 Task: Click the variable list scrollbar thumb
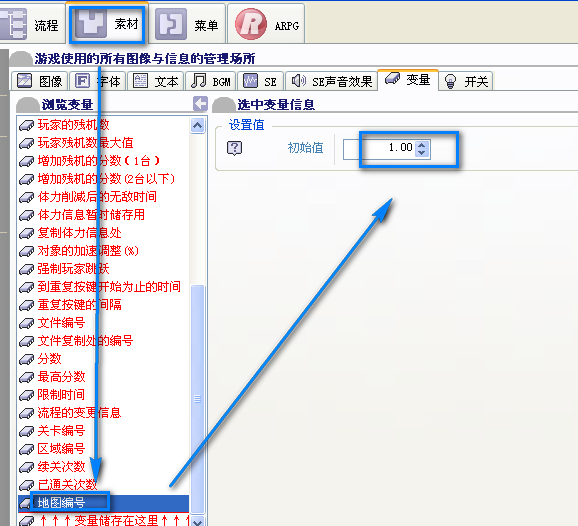(198, 399)
